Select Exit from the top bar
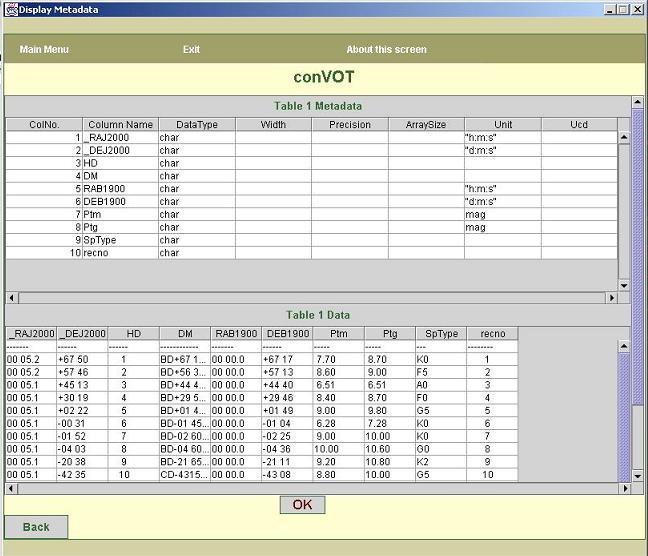This screenshot has height=556, width=648. point(191,49)
